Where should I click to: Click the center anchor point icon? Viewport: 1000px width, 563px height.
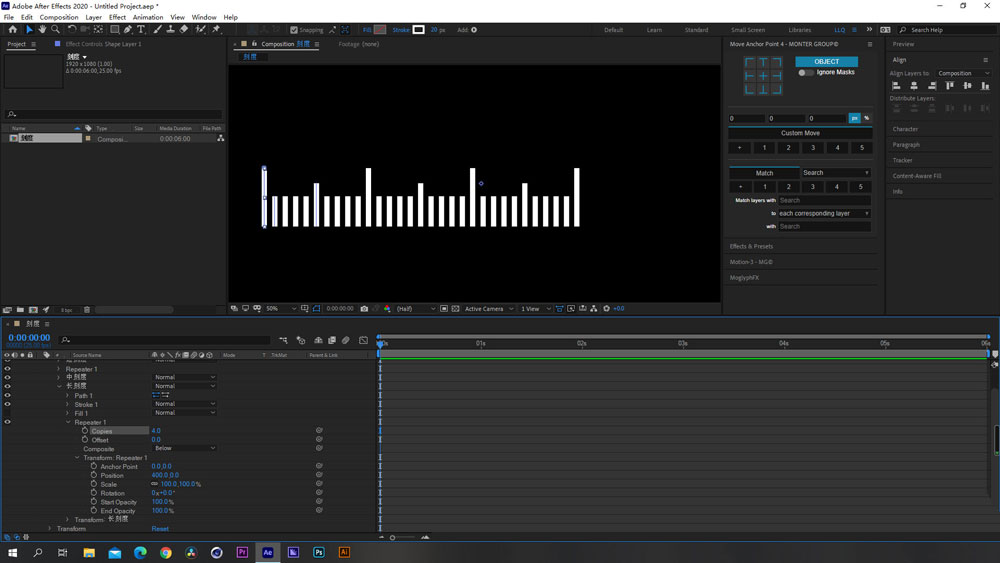coord(763,76)
